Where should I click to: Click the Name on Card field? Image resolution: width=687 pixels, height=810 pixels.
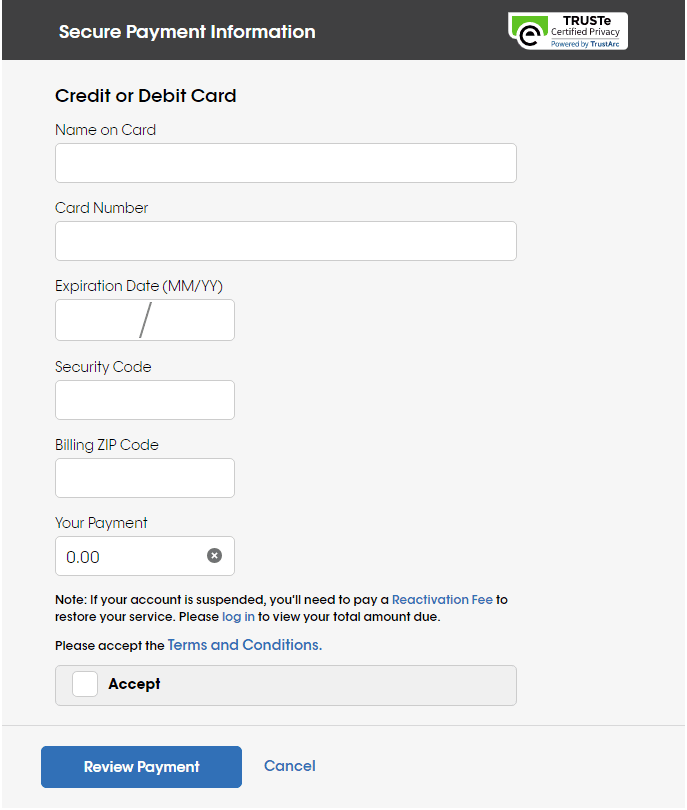click(285, 162)
